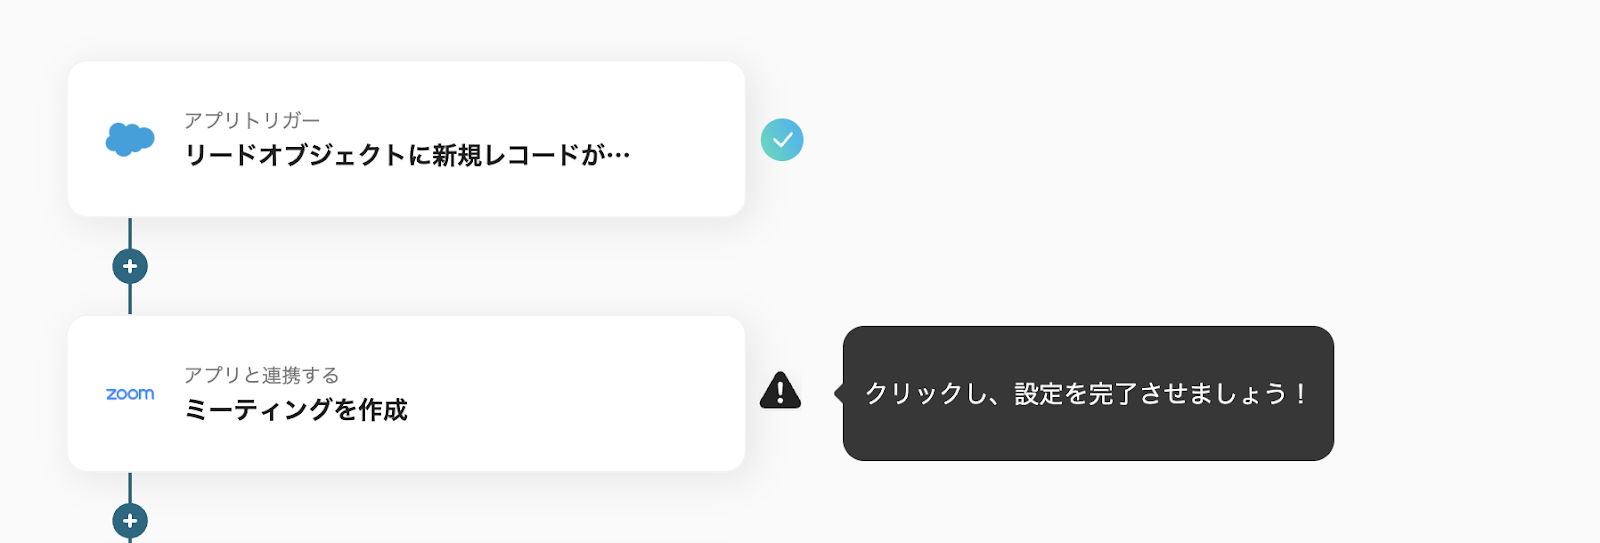Add a step between trigger and Zoom action

(130, 266)
